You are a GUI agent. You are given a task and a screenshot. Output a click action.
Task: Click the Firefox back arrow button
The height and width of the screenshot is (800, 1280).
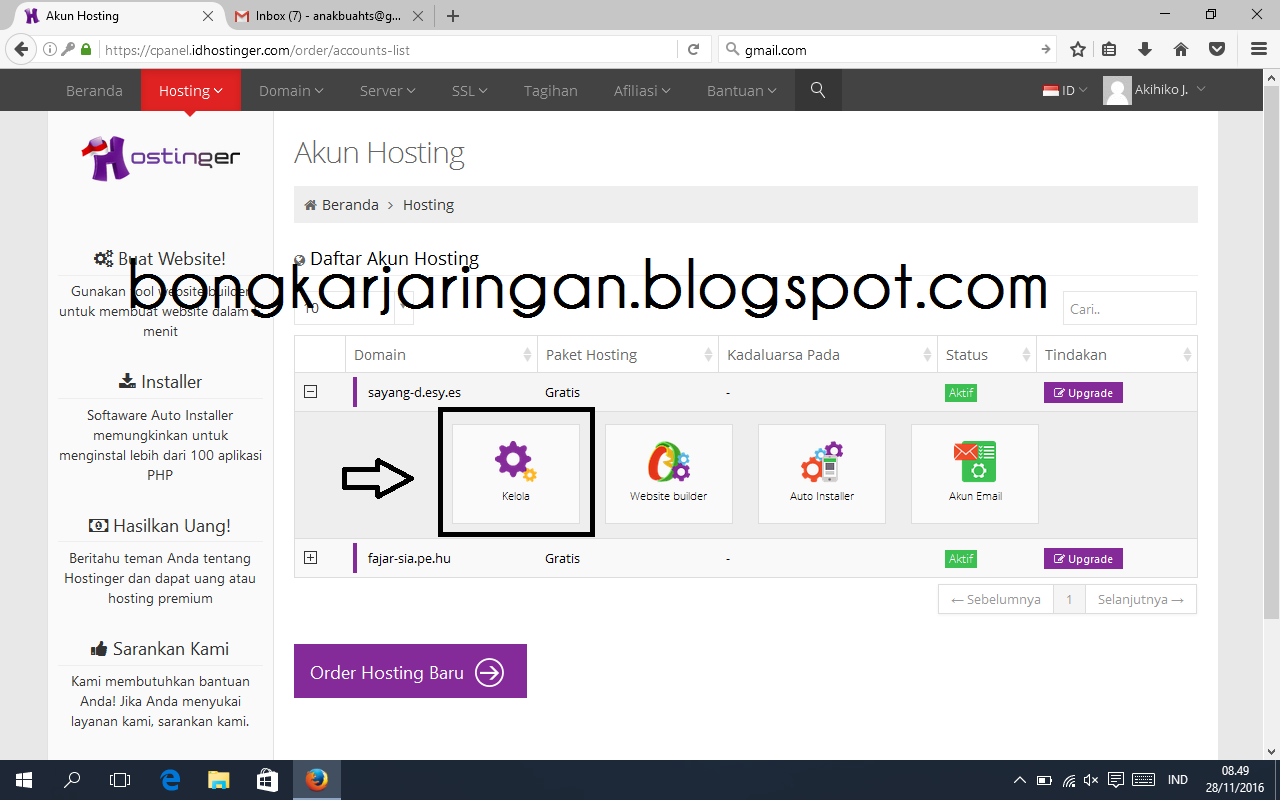pos(22,49)
